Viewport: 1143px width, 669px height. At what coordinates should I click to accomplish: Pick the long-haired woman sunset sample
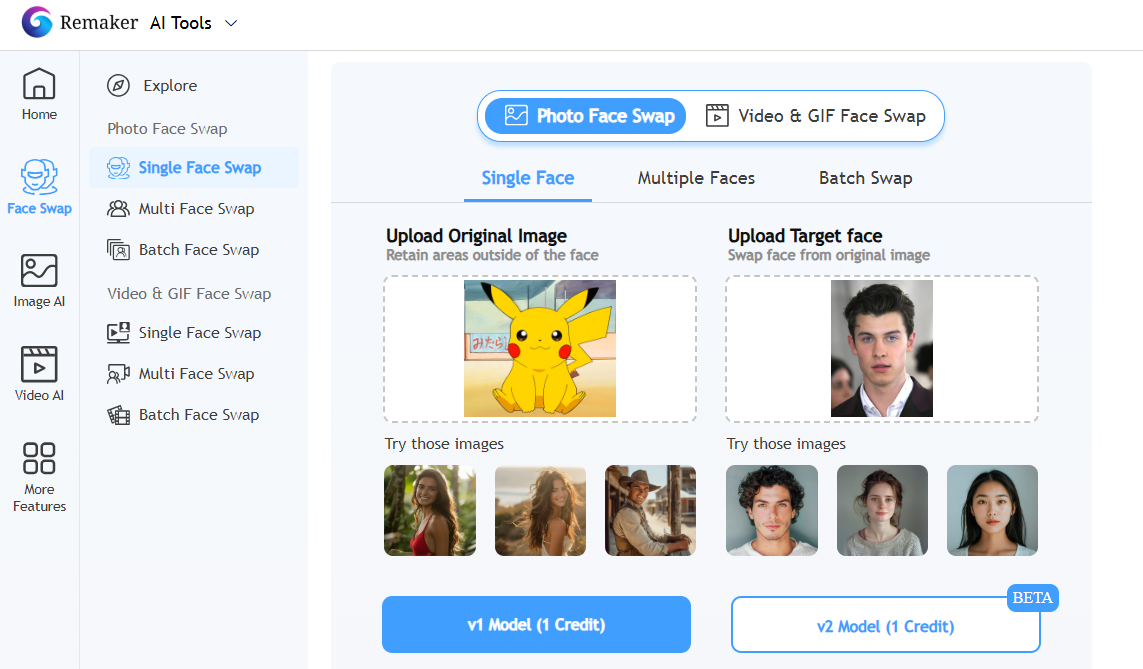[x=540, y=510]
